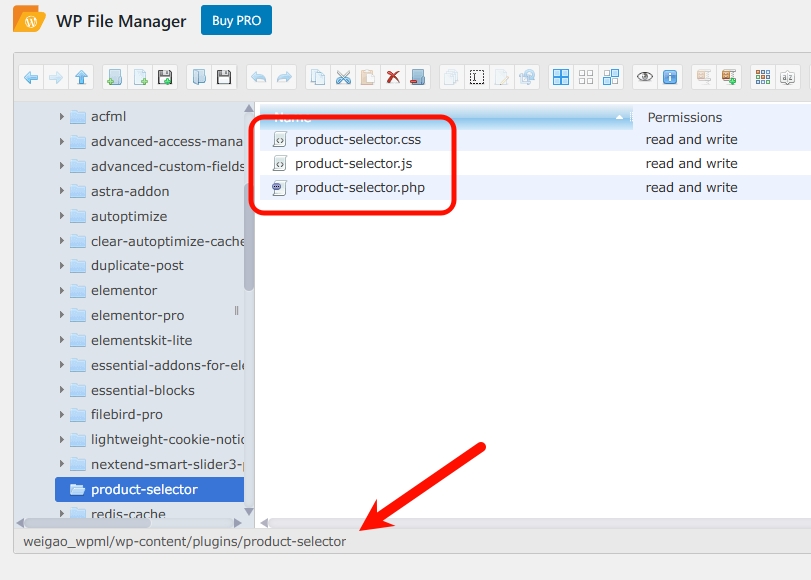Click the folder path in status bar
The height and width of the screenshot is (580, 811).
pyautogui.click(x=185, y=542)
